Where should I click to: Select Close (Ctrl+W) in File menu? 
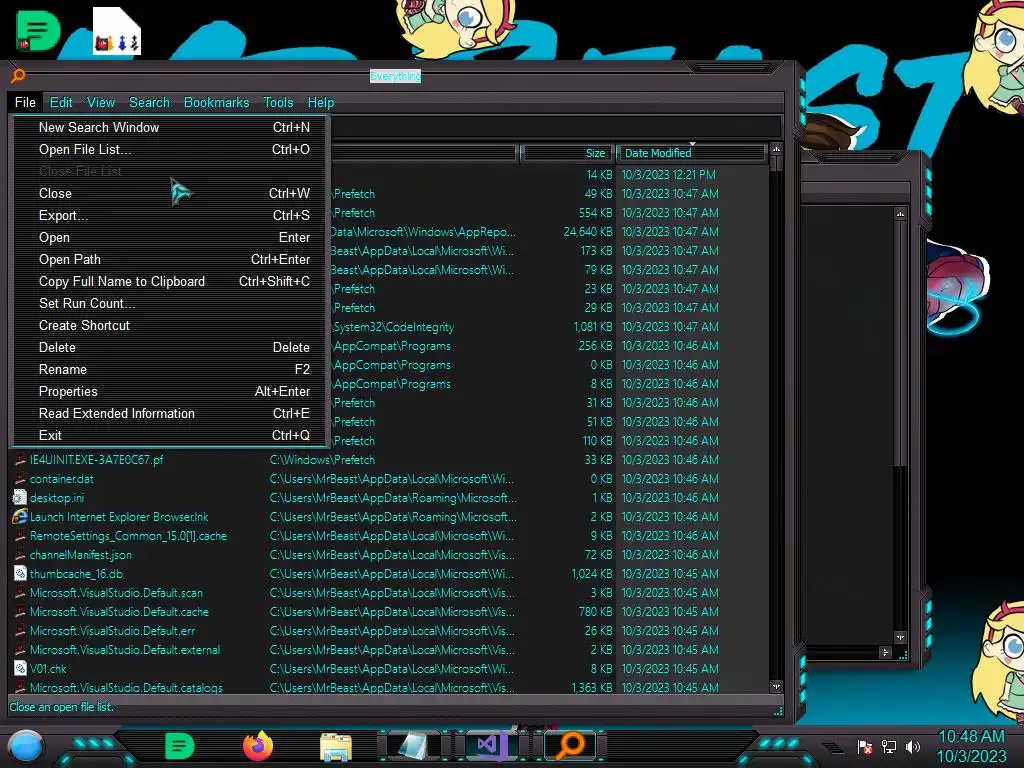pyautogui.click(x=170, y=193)
